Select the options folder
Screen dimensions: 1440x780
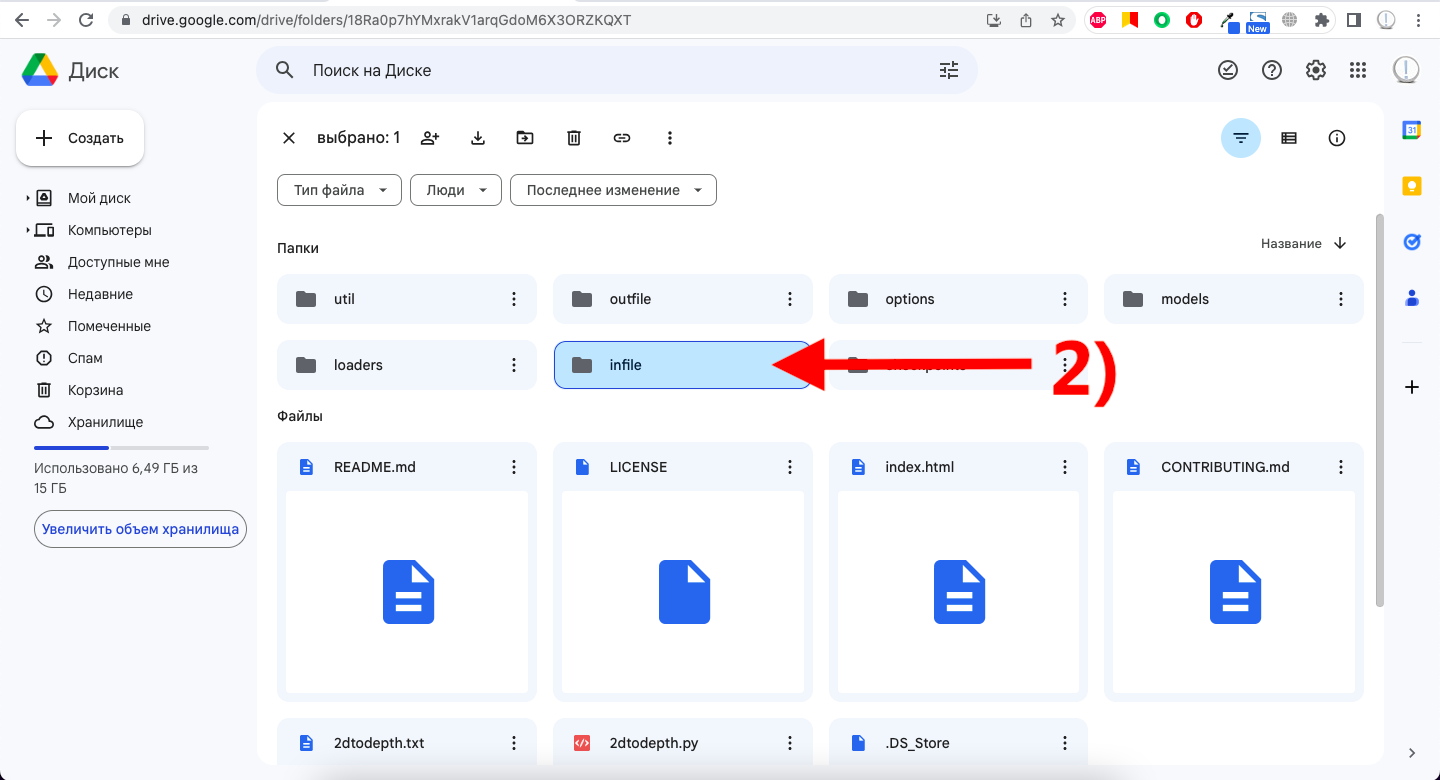[958, 299]
